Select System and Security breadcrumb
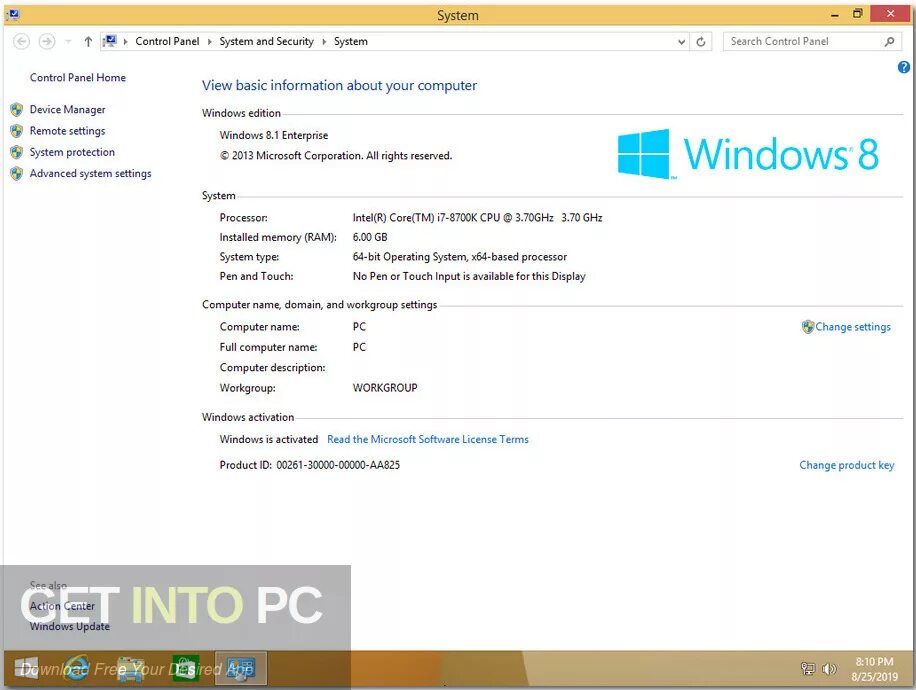The height and width of the screenshot is (690, 916). coord(266,41)
